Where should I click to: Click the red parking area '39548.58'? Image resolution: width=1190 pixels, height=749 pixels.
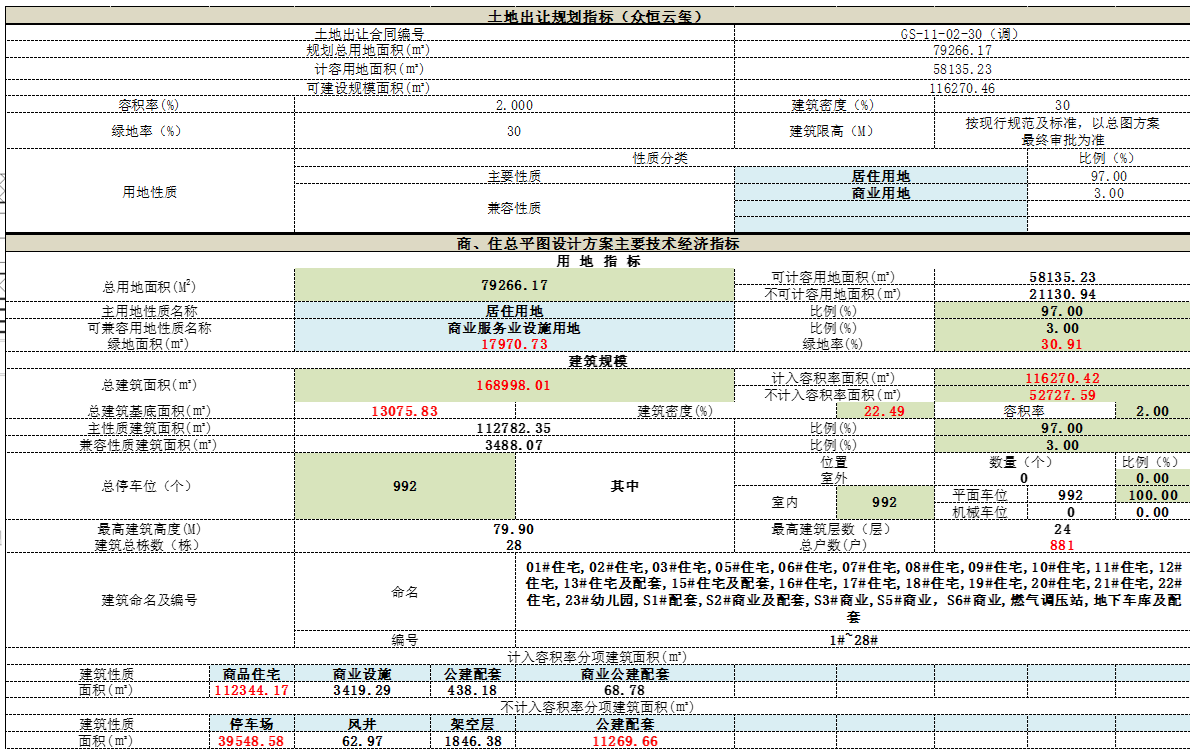tap(251, 741)
